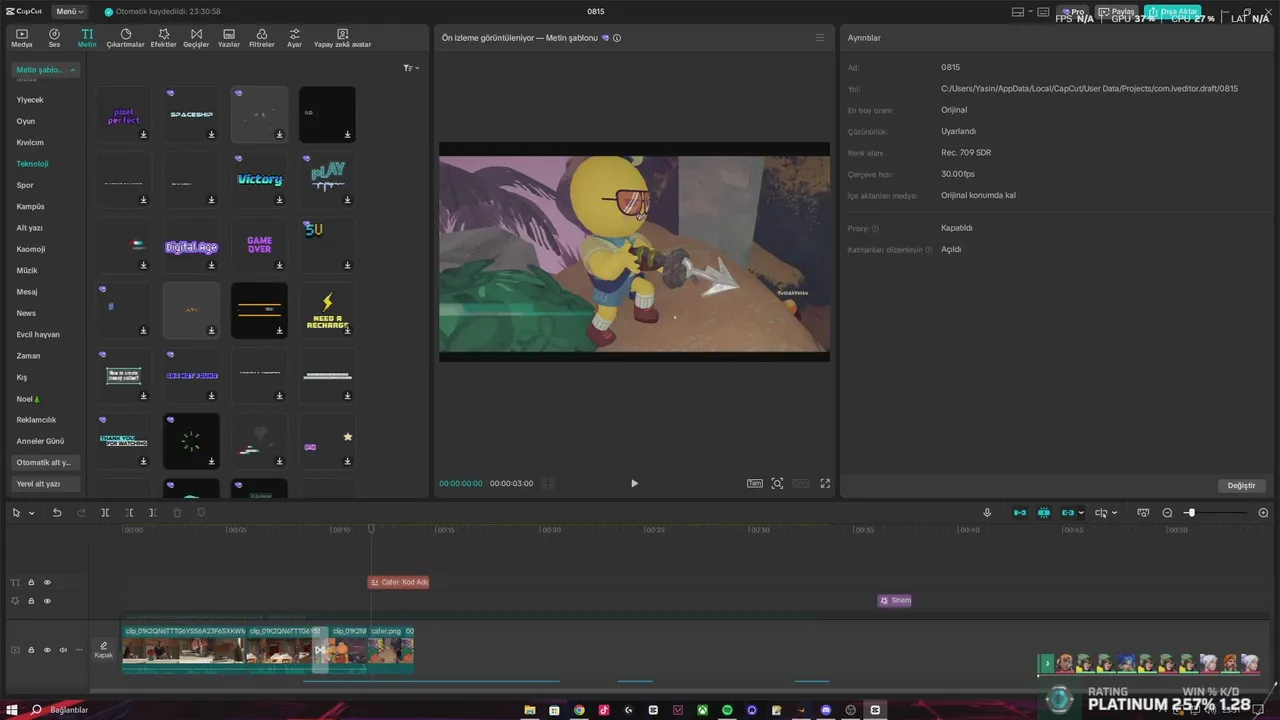1280x720 pixels.
Task: Open the preview axis dropdown arrow
Action: pyautogui.click(x=1114, y=513)
